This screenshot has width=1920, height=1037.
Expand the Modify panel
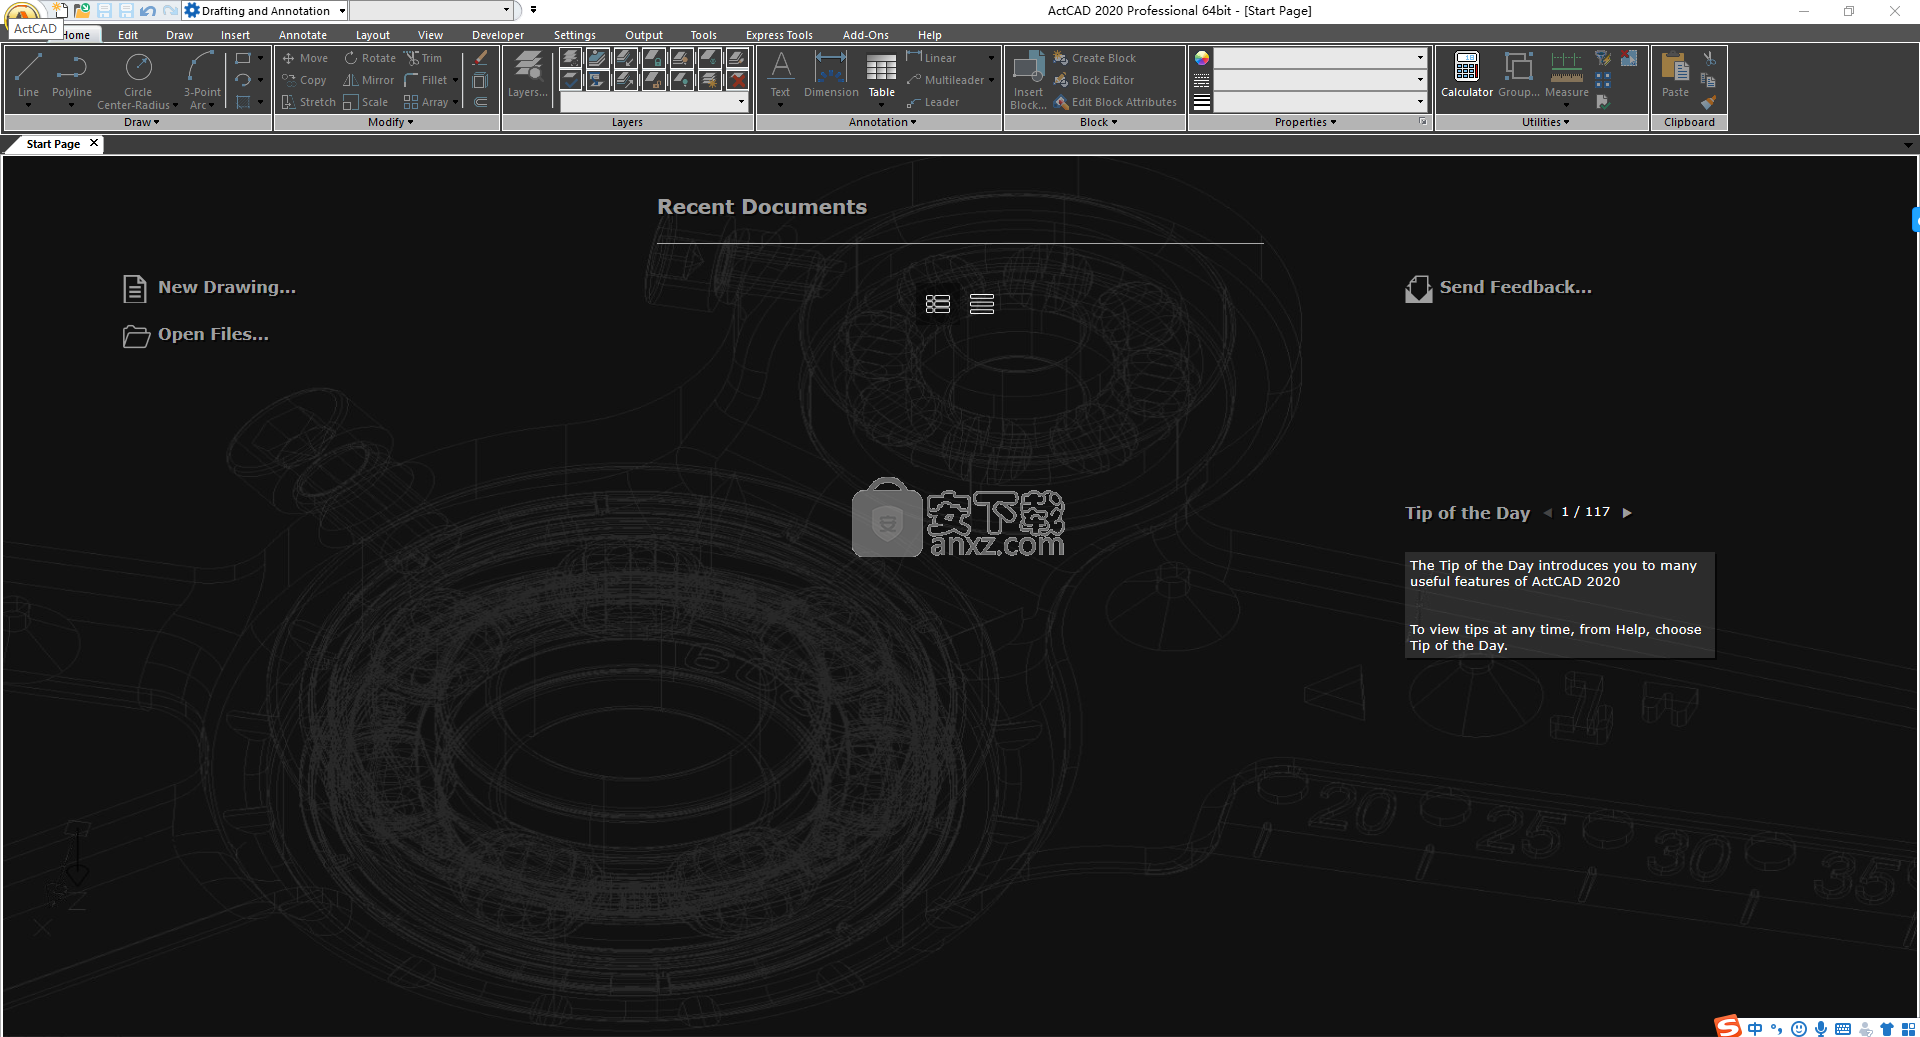click(x=390, y=122)
